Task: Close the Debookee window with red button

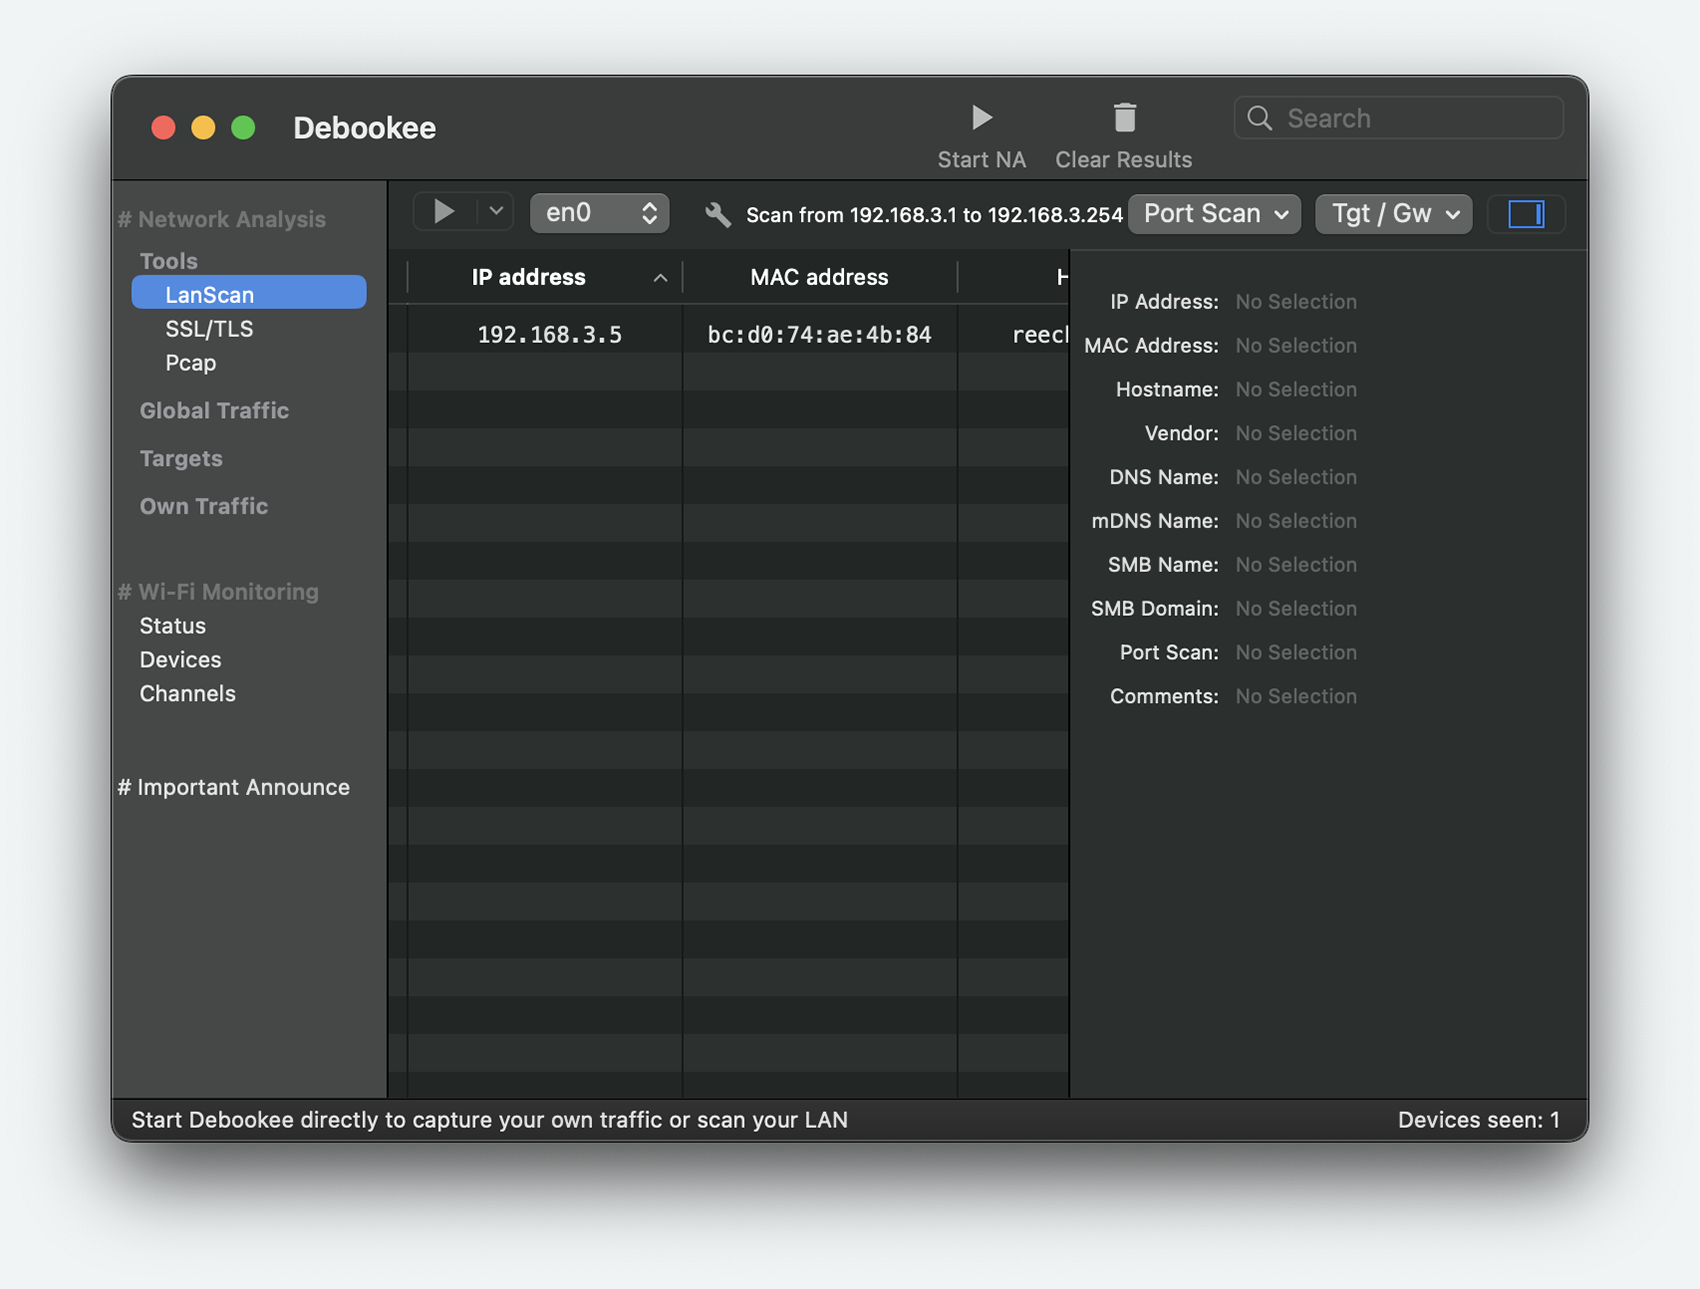Action: (x=163, y=128)
